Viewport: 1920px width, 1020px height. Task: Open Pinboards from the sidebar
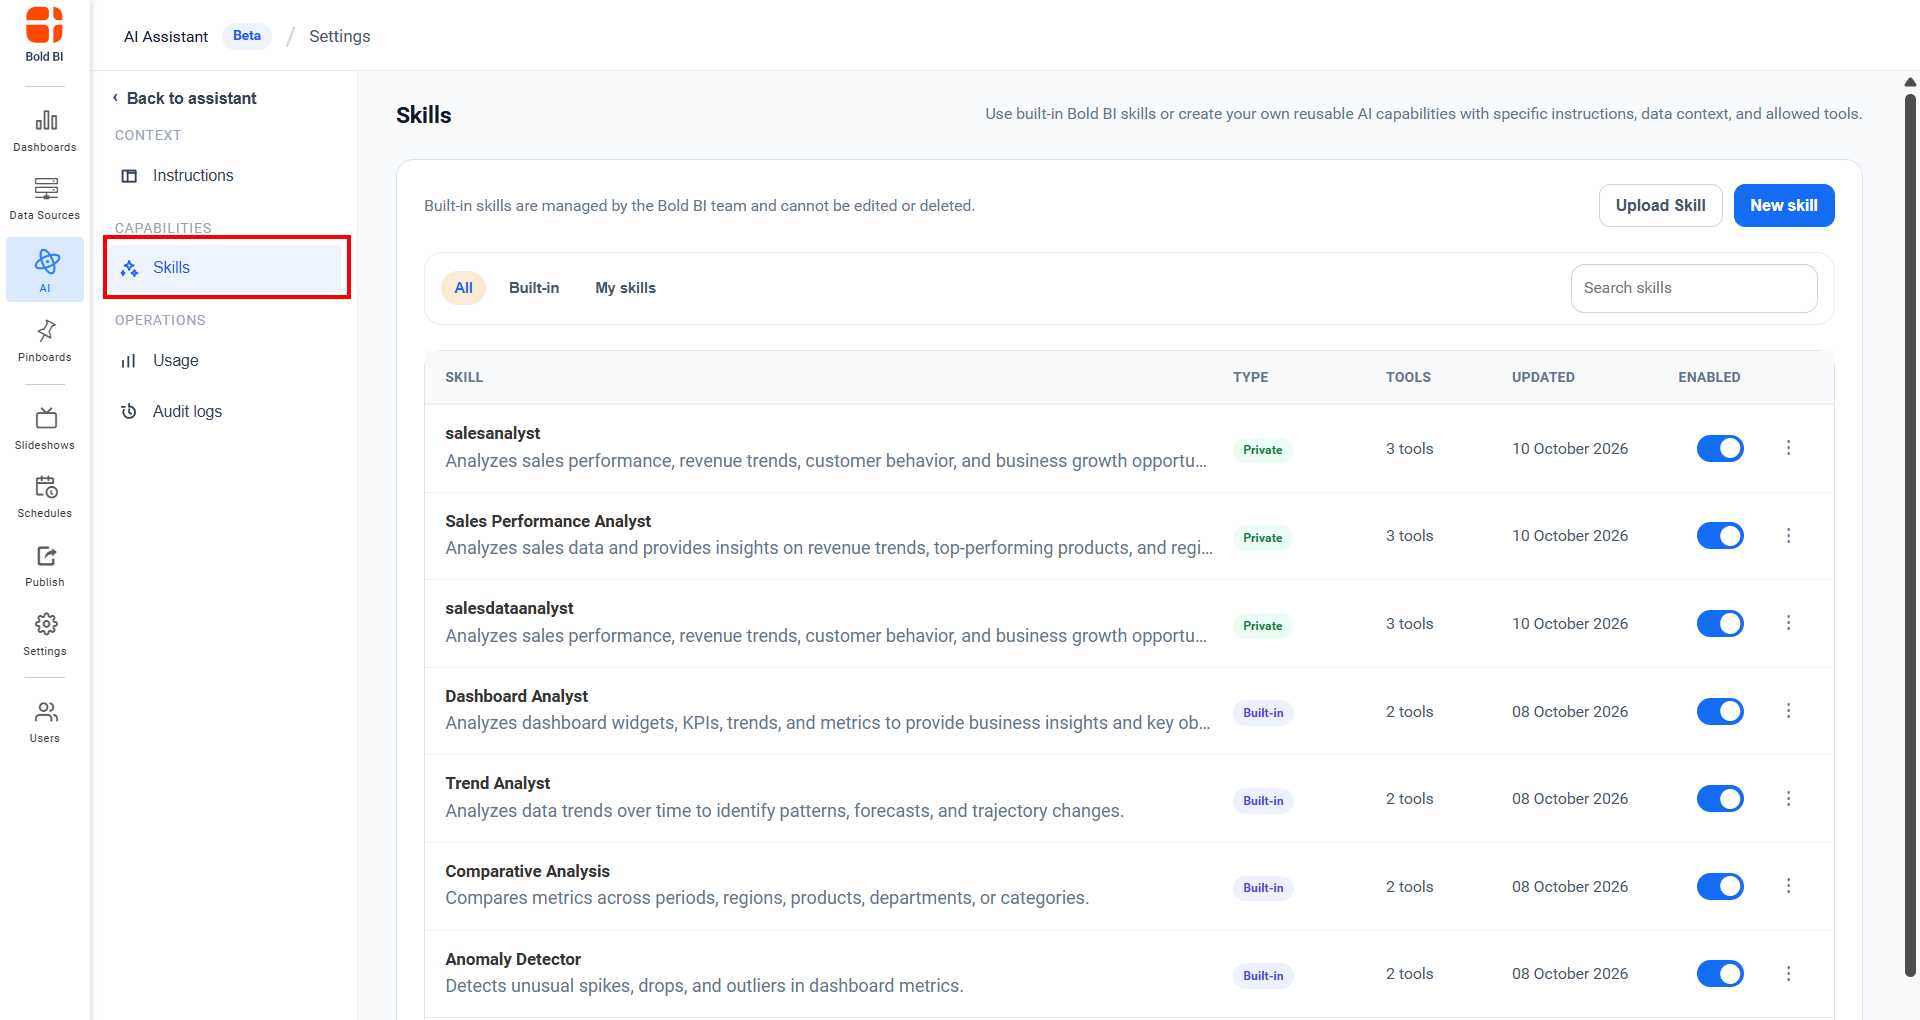coord(45,341)
